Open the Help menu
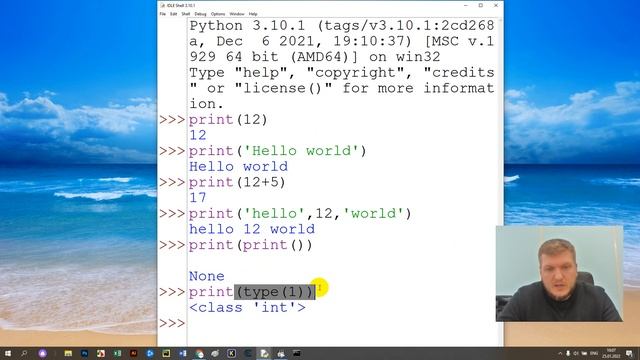 (x=253, y=14)
